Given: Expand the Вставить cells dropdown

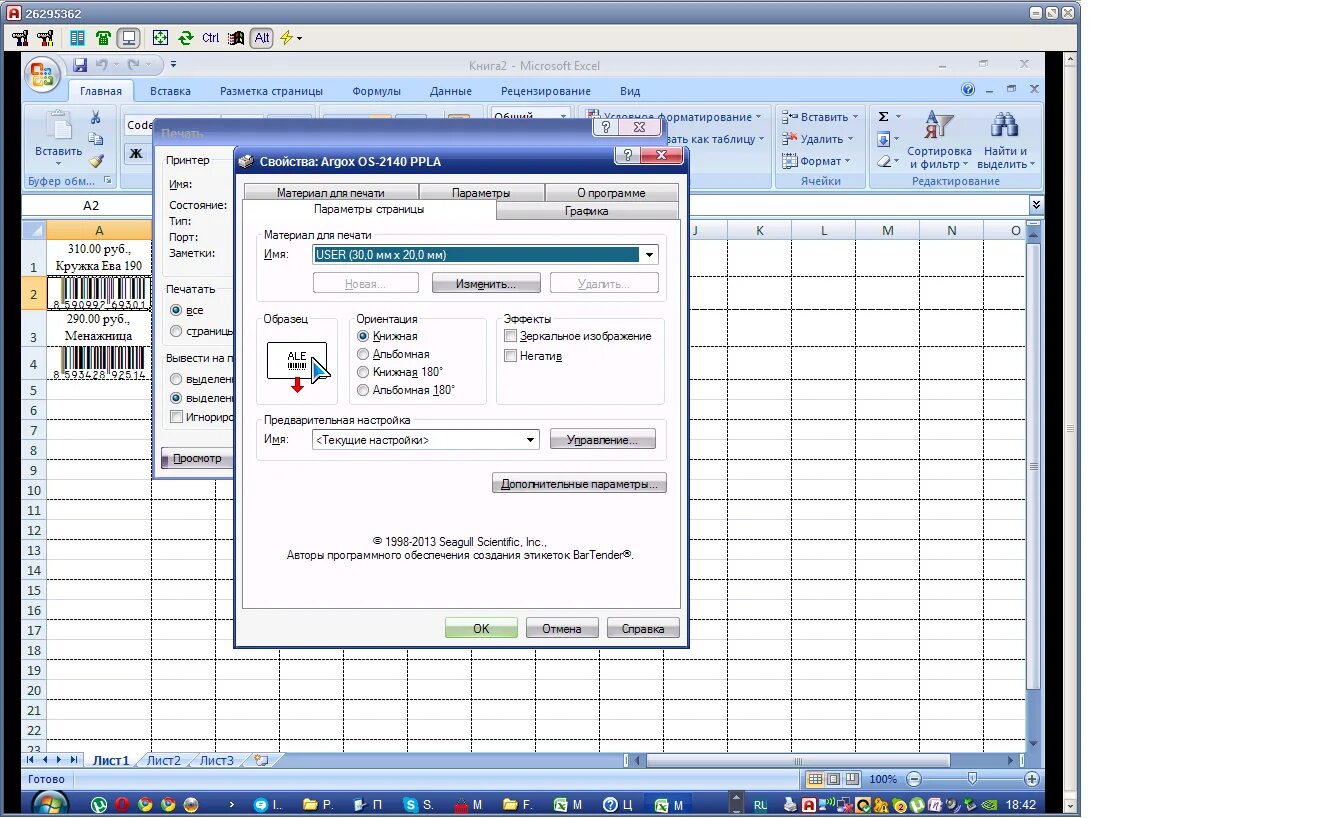Looking at the screenshot, I should coord(855,117).
